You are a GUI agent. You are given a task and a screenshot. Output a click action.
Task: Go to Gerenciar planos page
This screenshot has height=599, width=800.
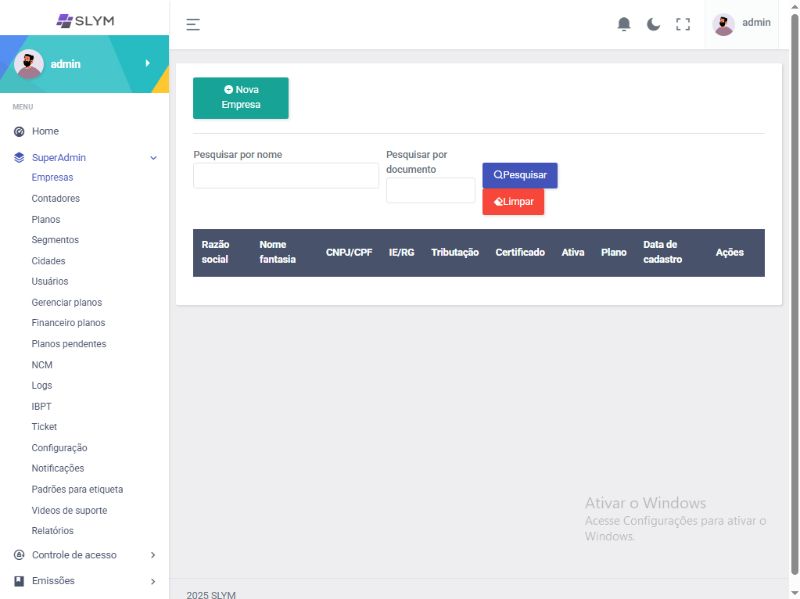[67, 302]
